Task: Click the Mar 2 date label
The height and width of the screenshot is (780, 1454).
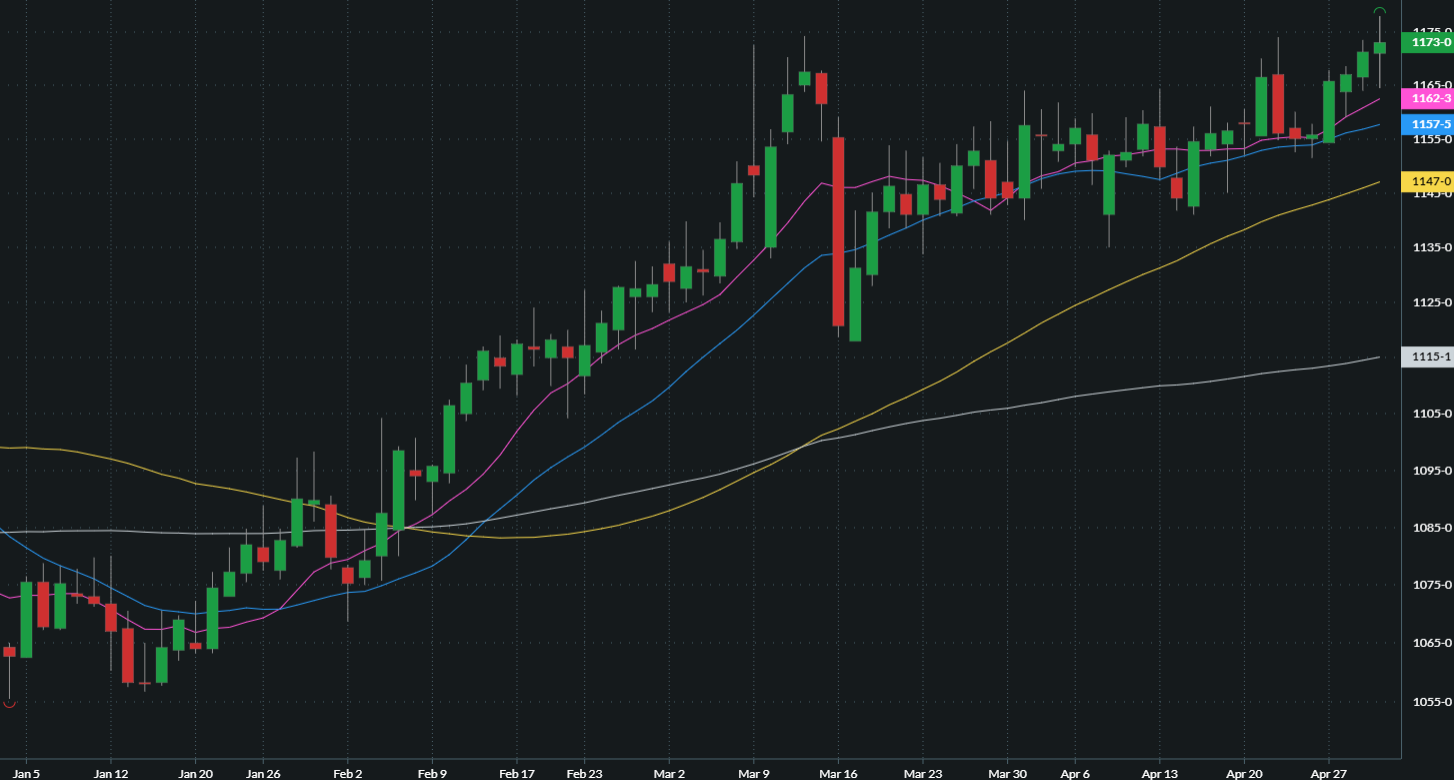Action: tap(668, 772)
